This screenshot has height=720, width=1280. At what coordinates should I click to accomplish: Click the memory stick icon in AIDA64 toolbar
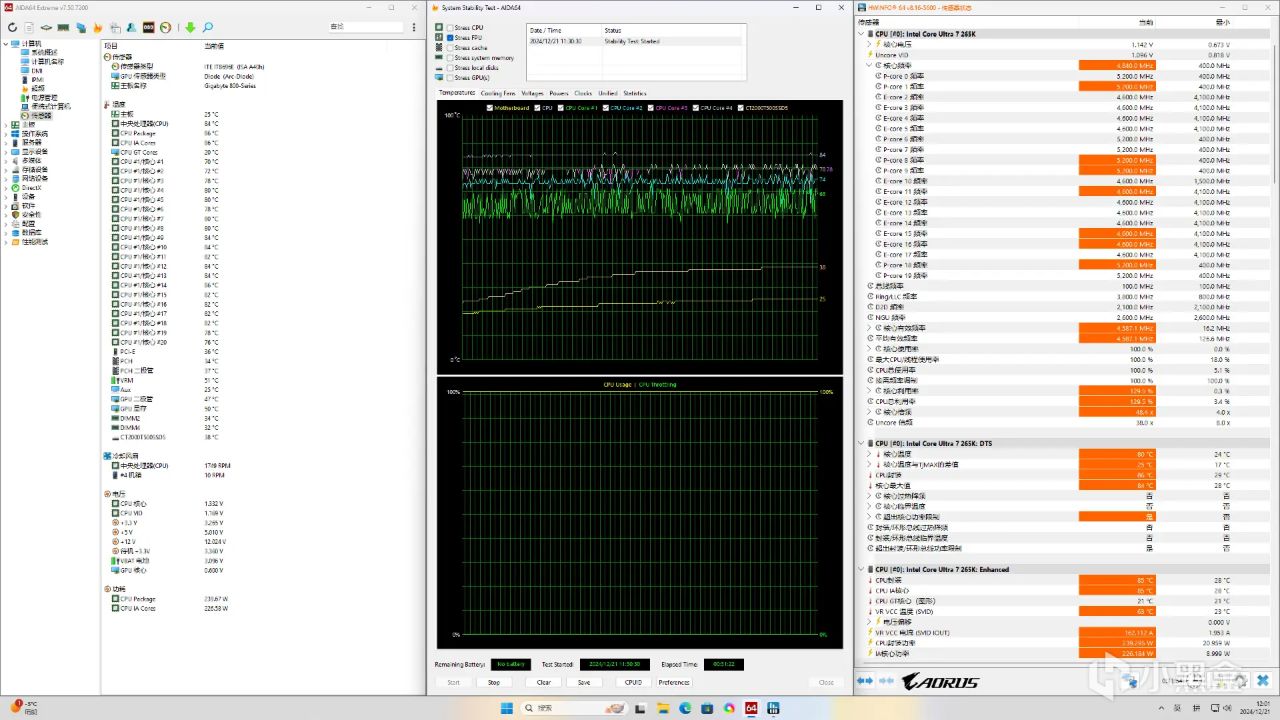pyautogui.click(x=62, y=28)
